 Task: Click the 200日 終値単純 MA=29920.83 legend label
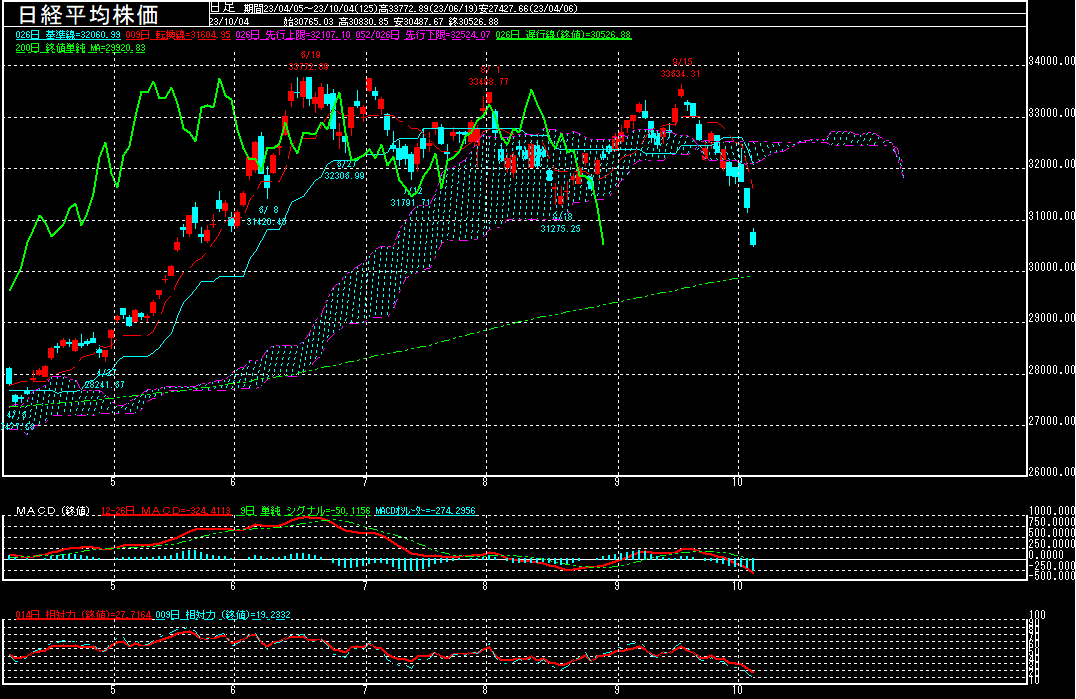(80, 48)
